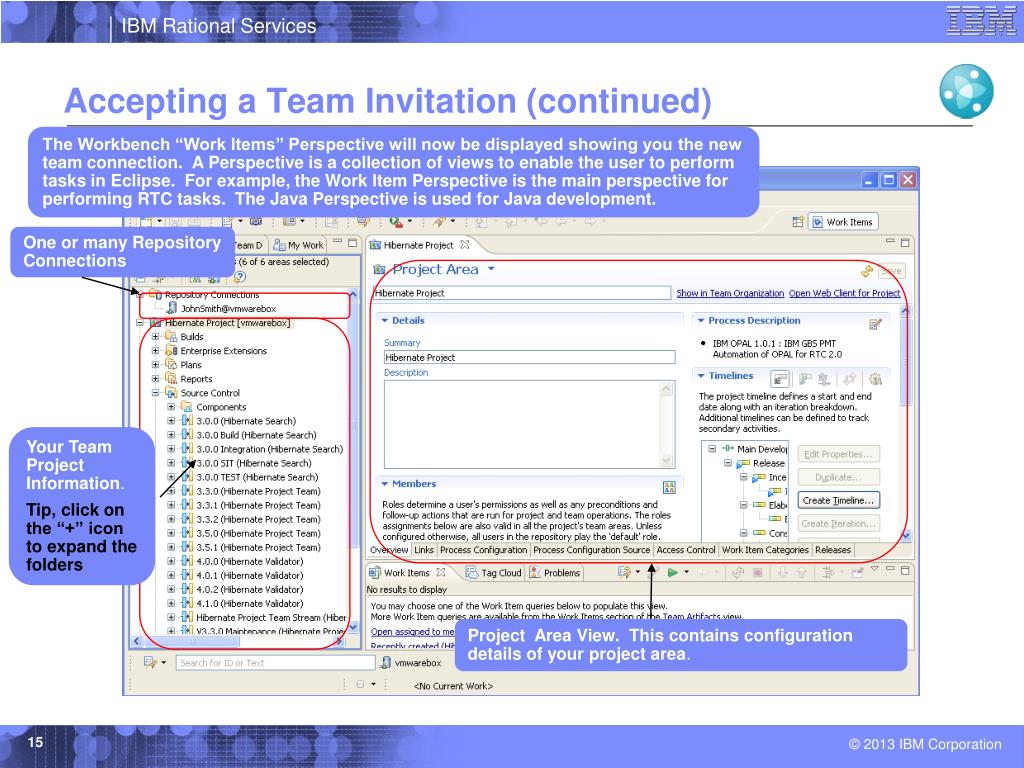Collapse the Hibernate Project [vmwarebox] node
Image resolution: width=1024 pixels, height=768 pixels.
140,323
